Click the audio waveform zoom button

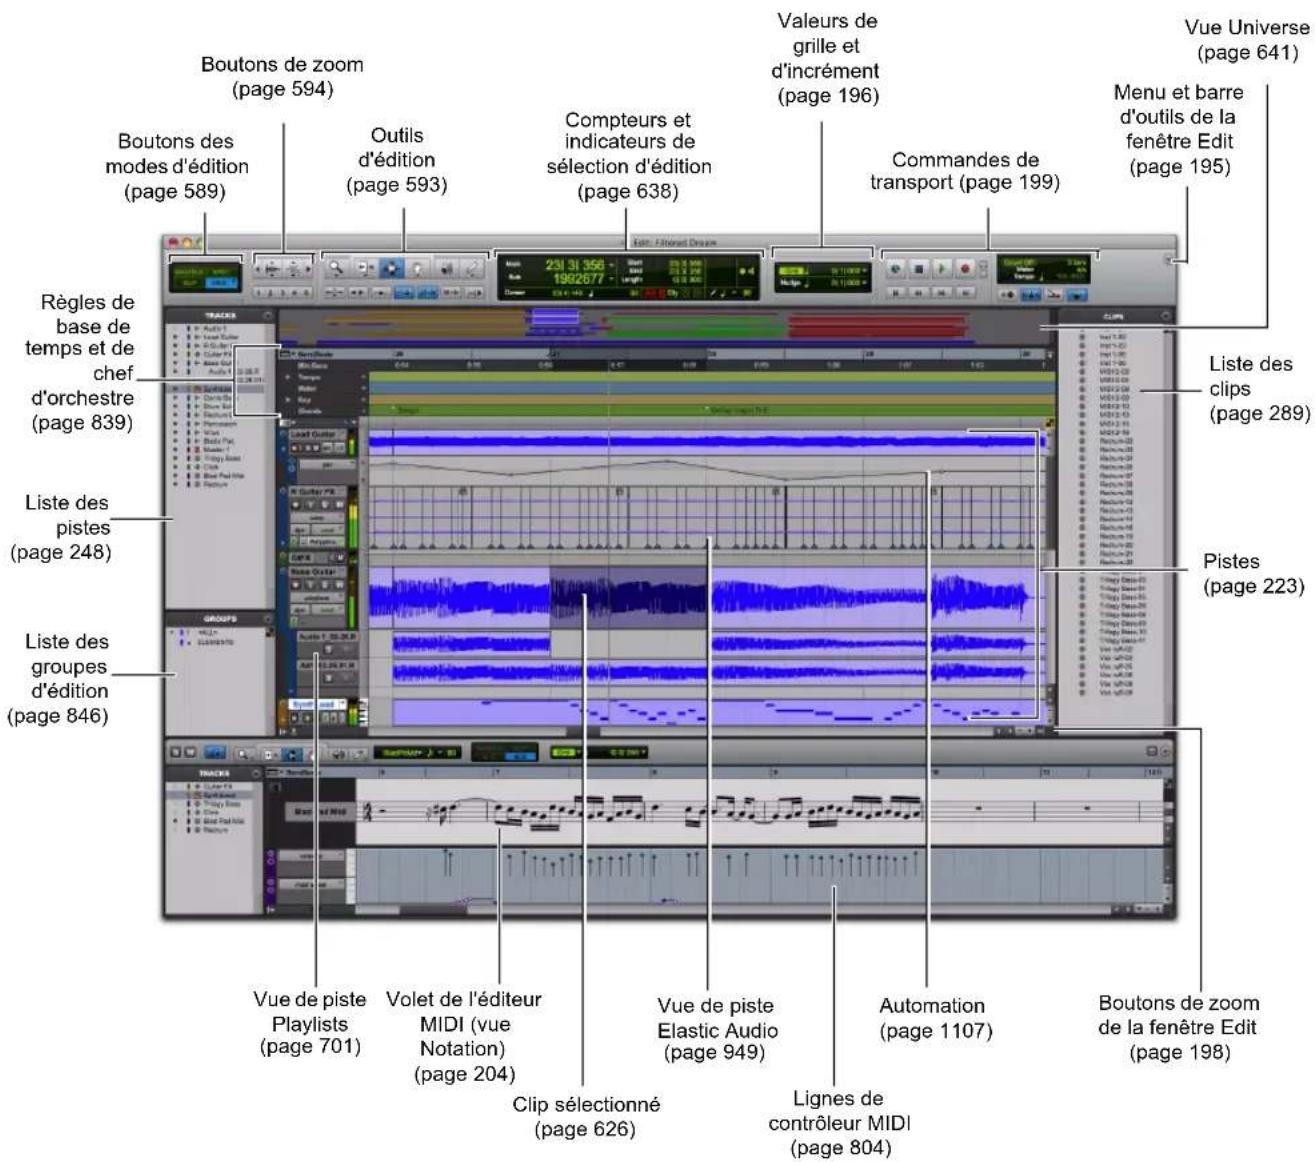click(273, 269)
